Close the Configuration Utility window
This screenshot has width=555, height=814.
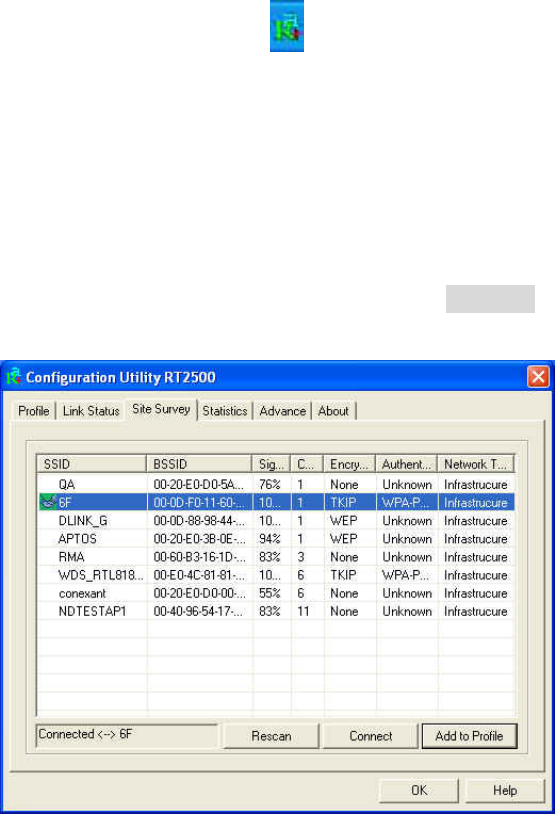coord(538,376)
